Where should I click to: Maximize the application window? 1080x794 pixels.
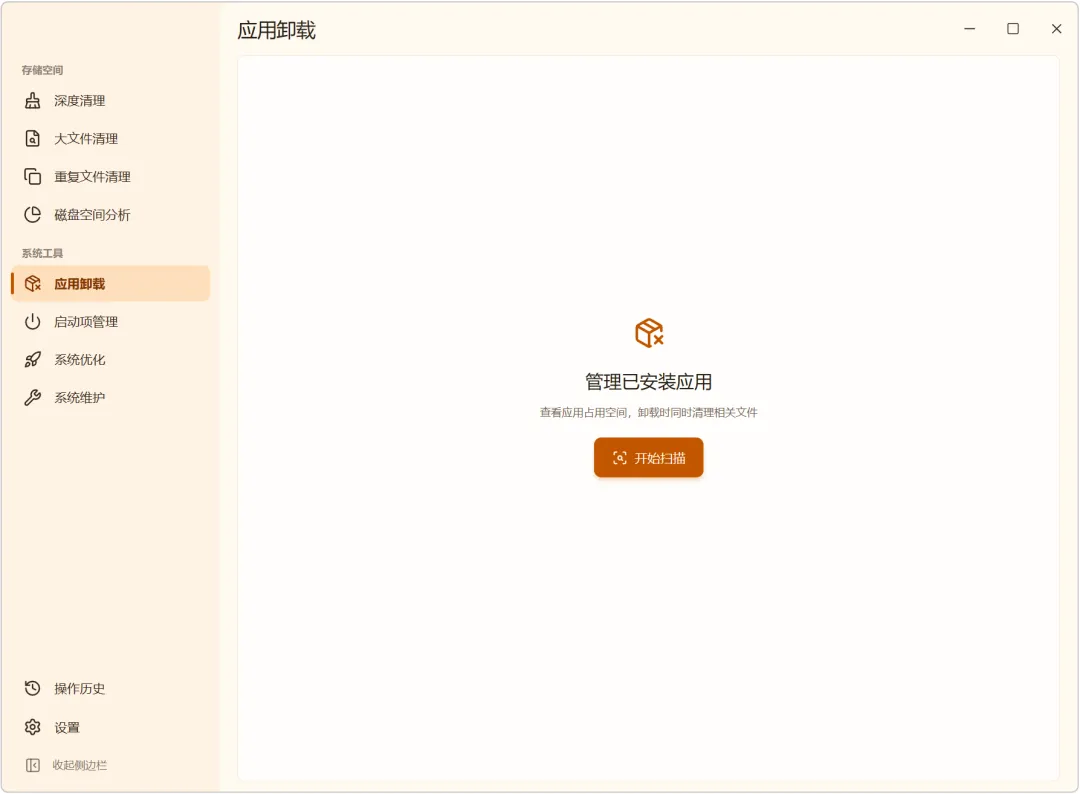coord(1013,29)
